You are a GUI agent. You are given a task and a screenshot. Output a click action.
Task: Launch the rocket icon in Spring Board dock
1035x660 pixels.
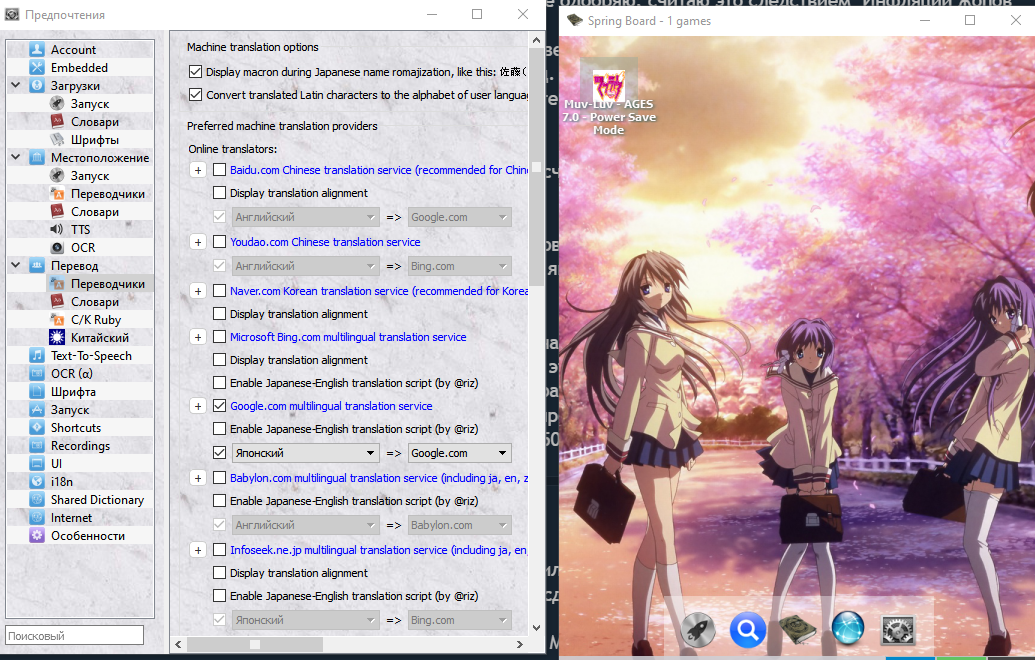tap(697, 629)
